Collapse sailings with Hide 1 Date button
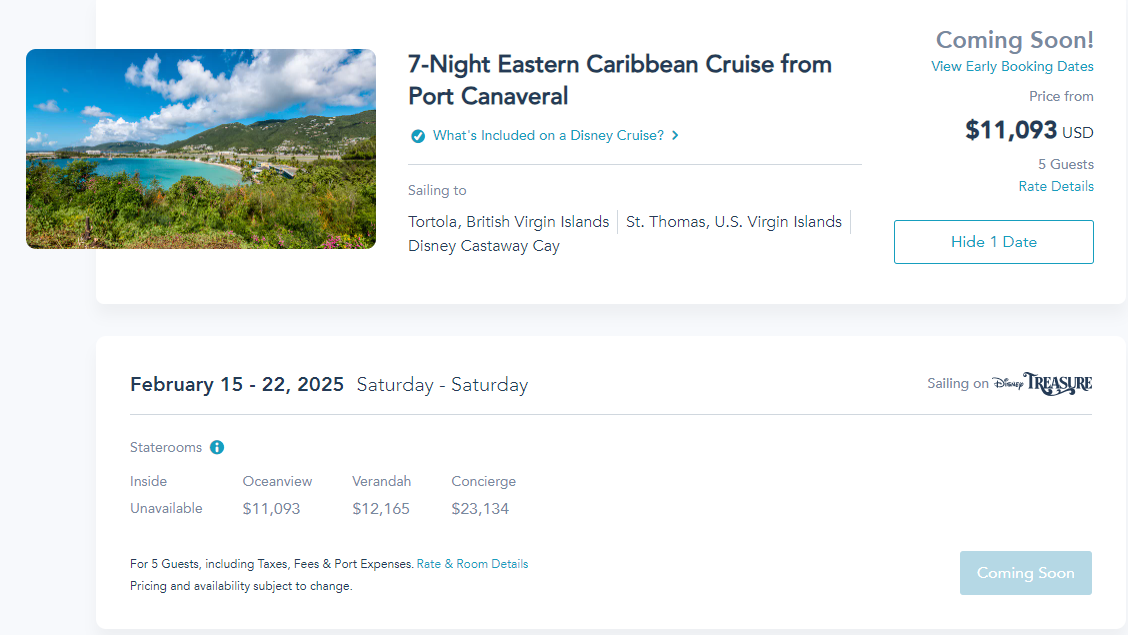This screenshot has width=1128, height=635. pos(993,242)
